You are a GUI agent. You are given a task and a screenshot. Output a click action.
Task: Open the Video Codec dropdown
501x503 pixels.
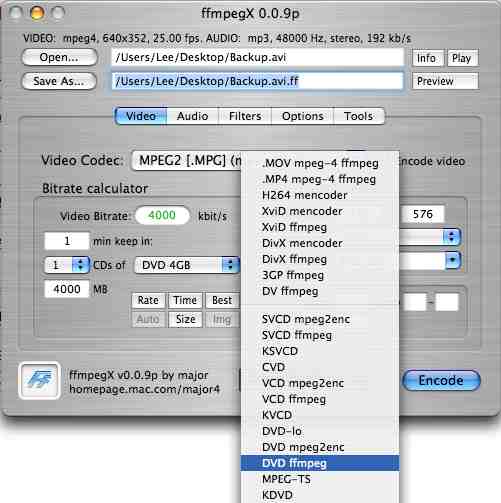pos(187,161)
